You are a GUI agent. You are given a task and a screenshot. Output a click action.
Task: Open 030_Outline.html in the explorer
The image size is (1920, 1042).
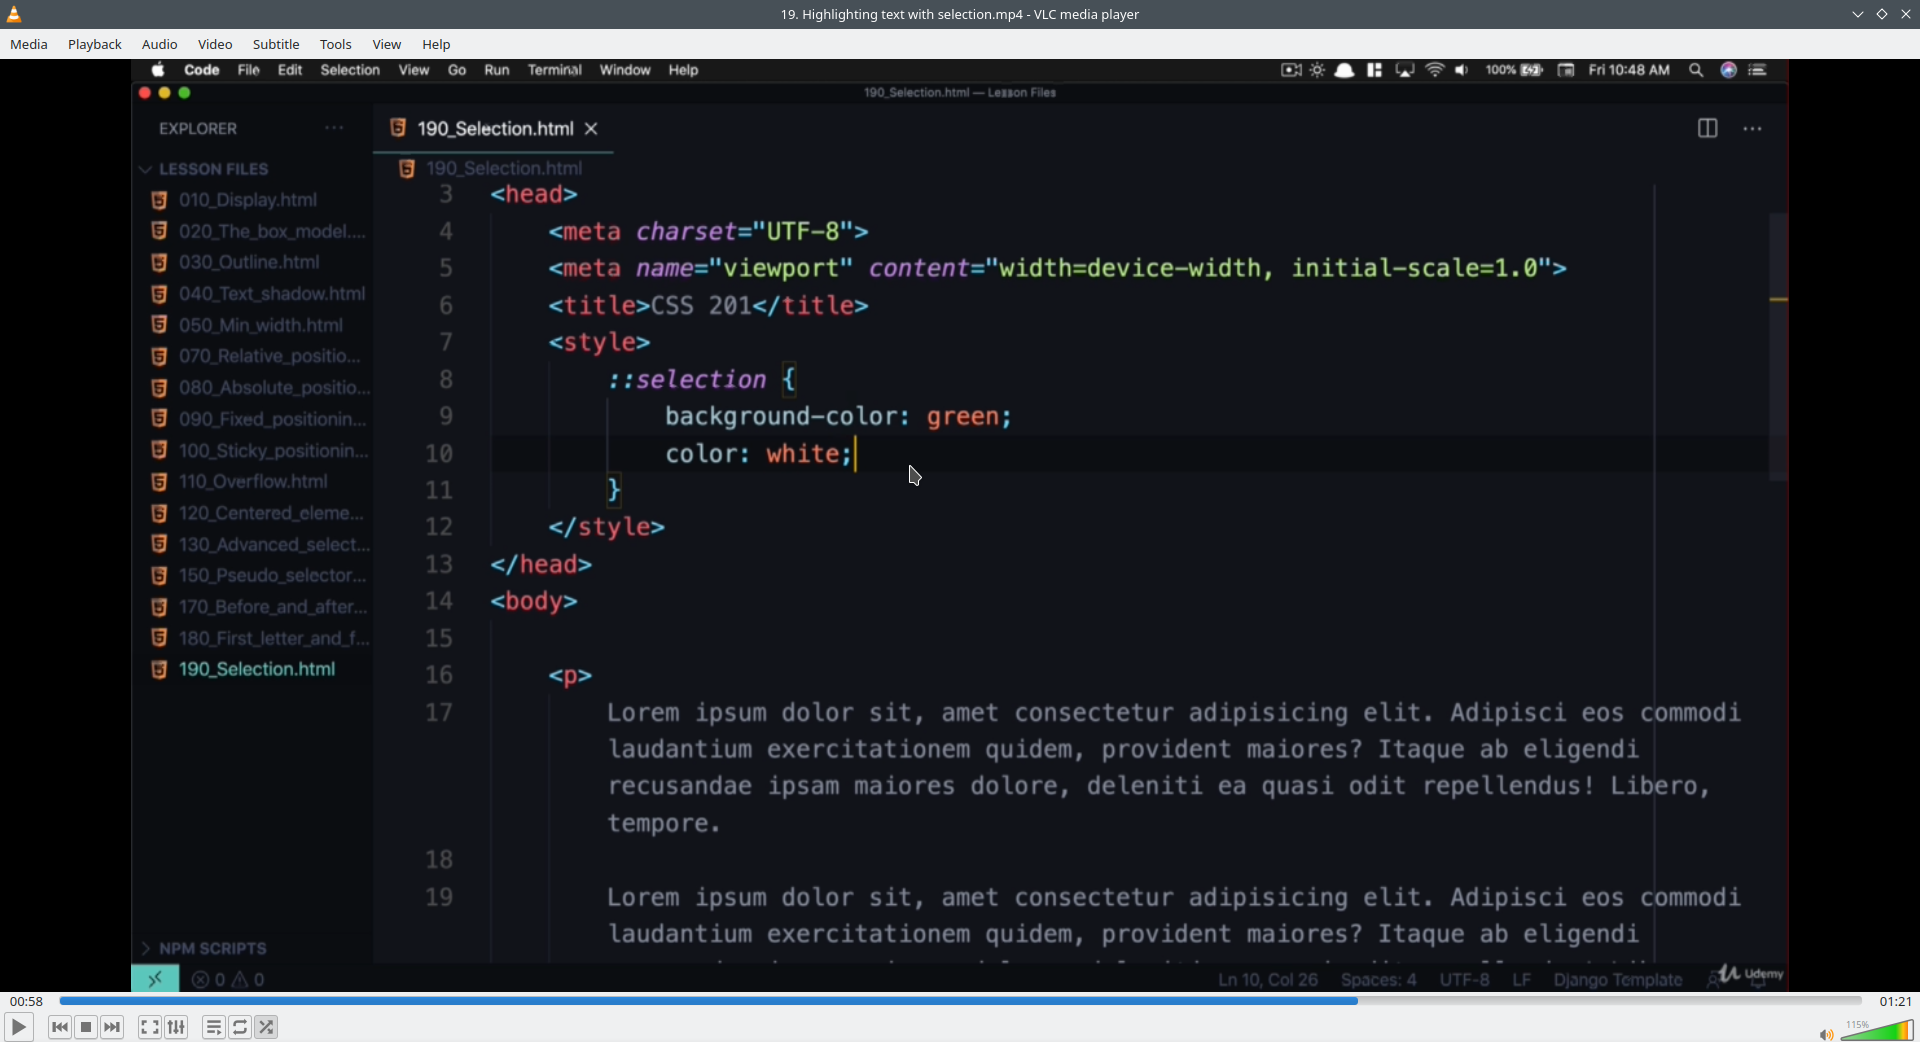pyautogui.click(x=249, y=262)
